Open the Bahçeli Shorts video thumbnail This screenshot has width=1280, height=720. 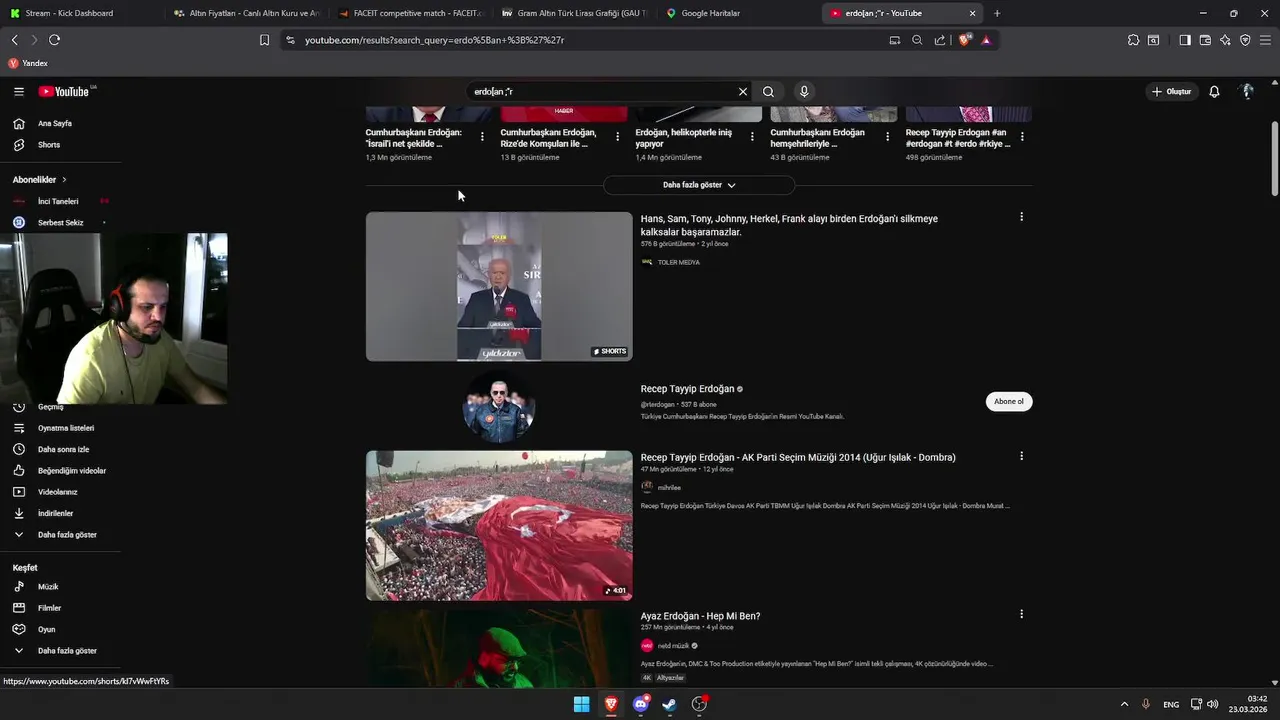[x=499, y=286]
